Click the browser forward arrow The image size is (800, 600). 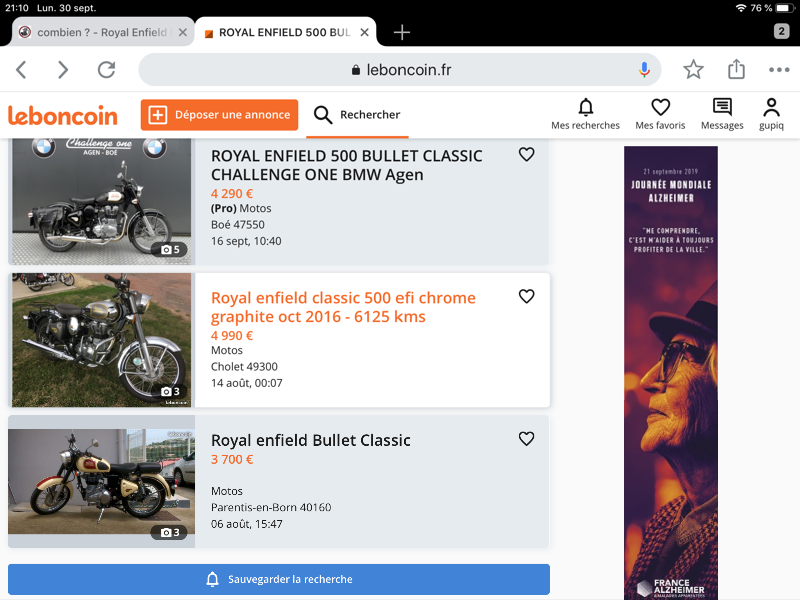(x=63, y=69)
